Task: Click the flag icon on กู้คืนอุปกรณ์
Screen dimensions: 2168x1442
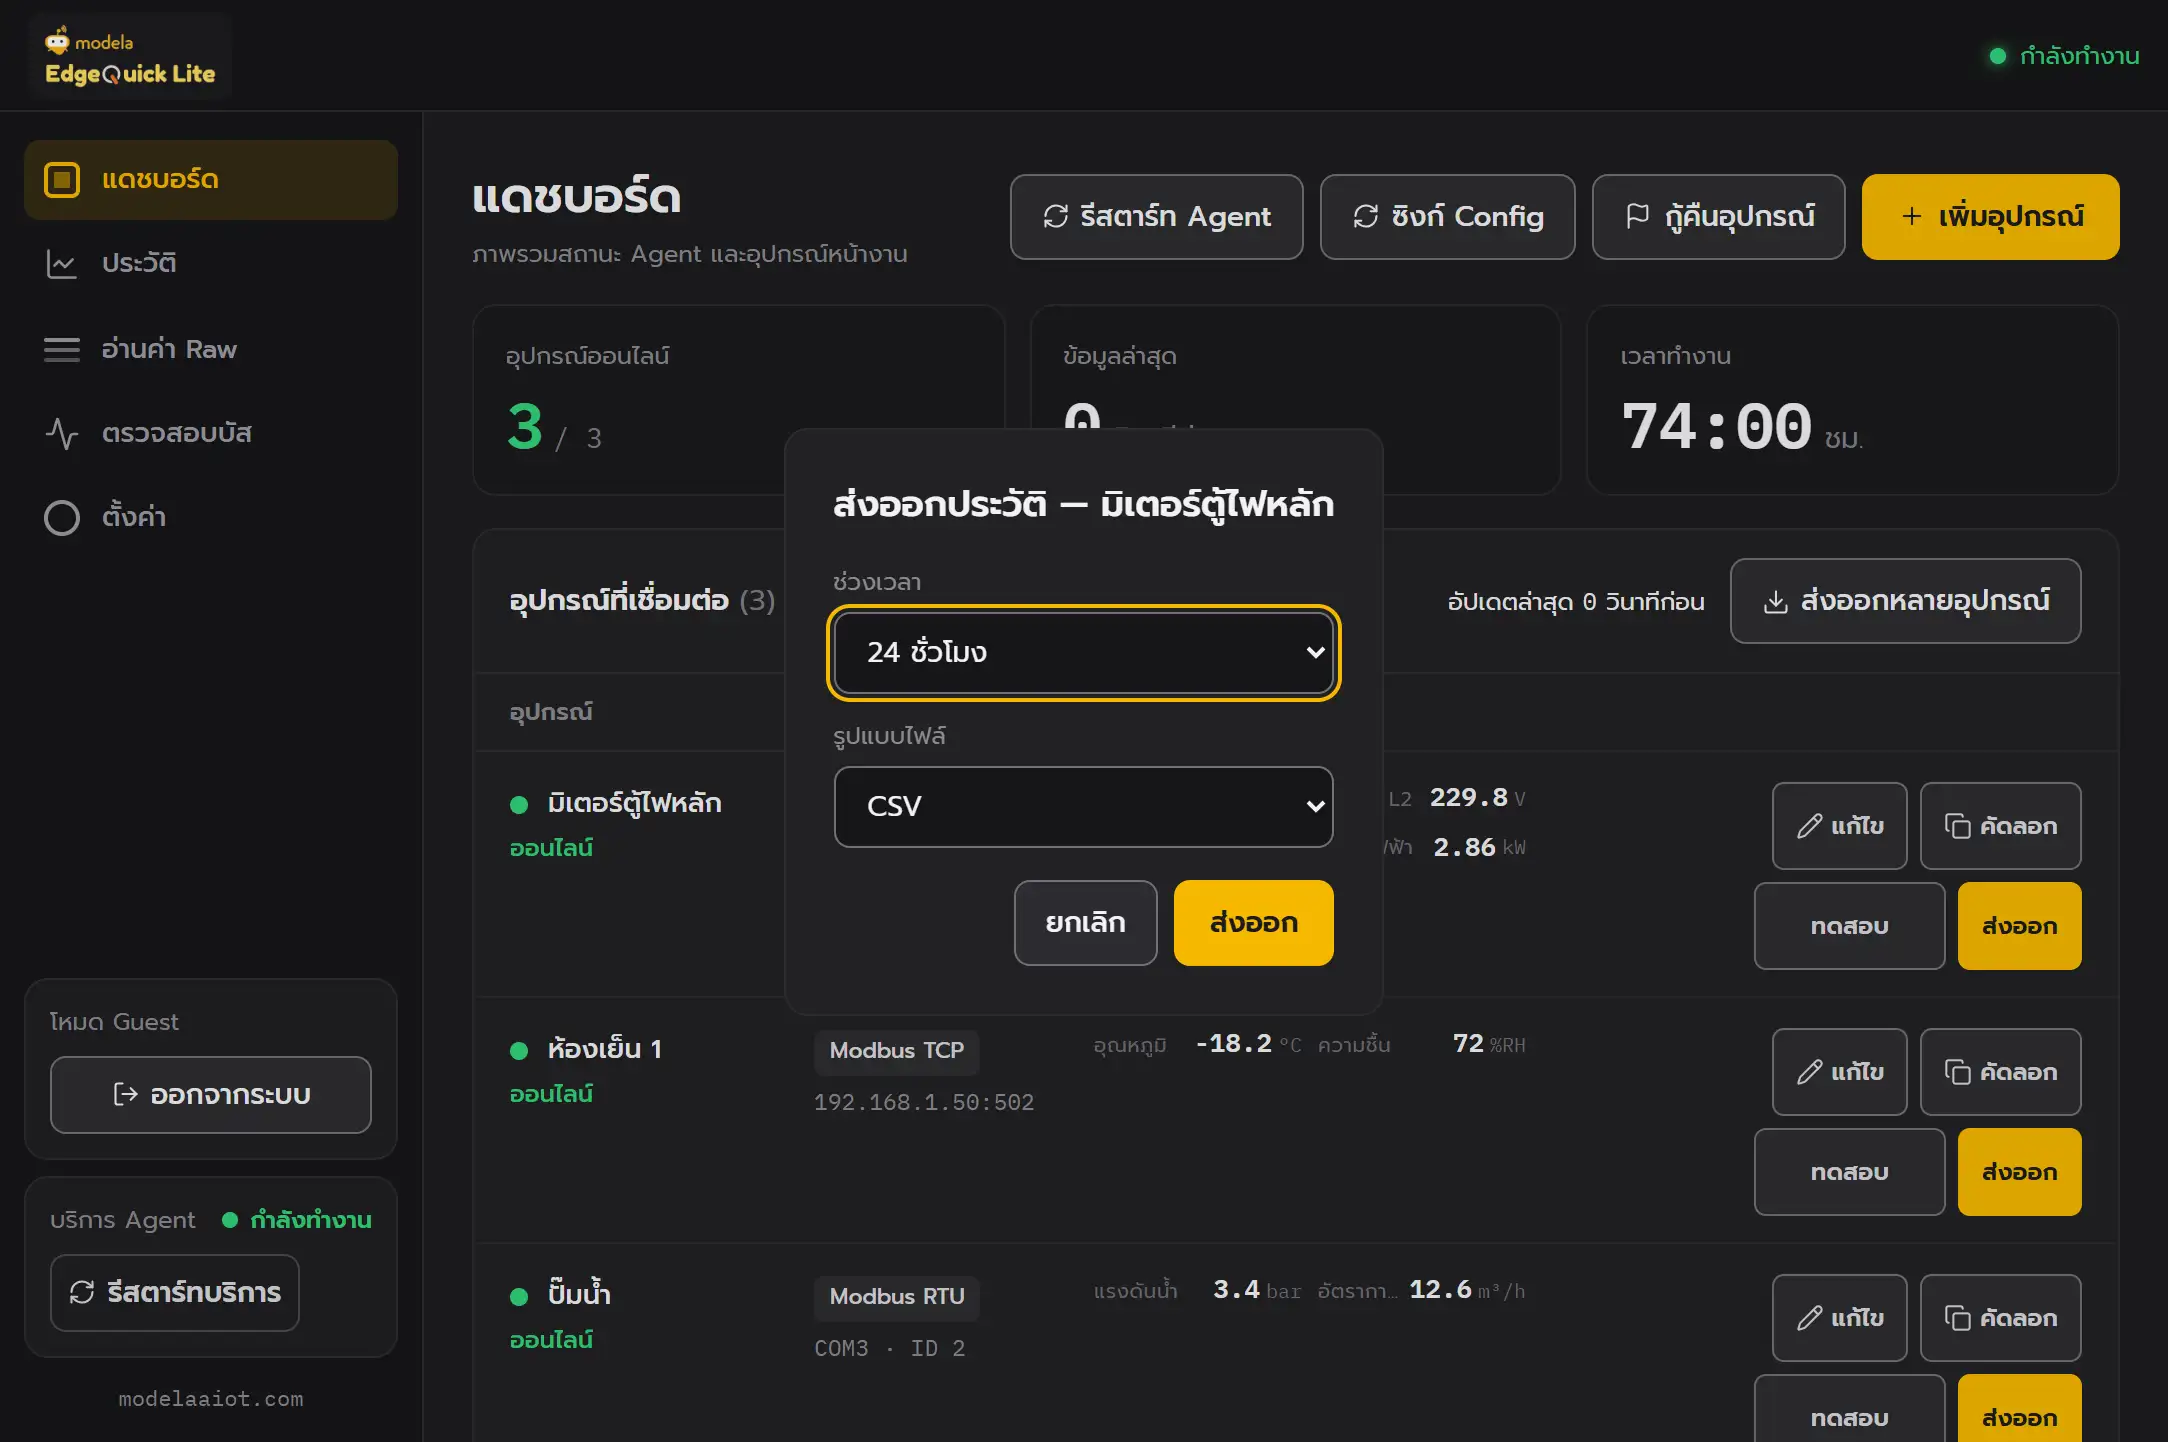Action: [x=1638, y=217]
